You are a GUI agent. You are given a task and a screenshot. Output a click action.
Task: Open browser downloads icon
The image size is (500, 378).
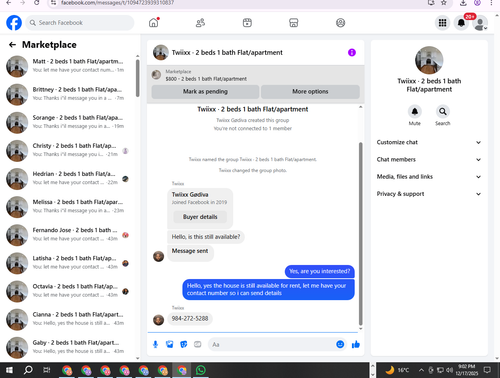click(463, 3)
